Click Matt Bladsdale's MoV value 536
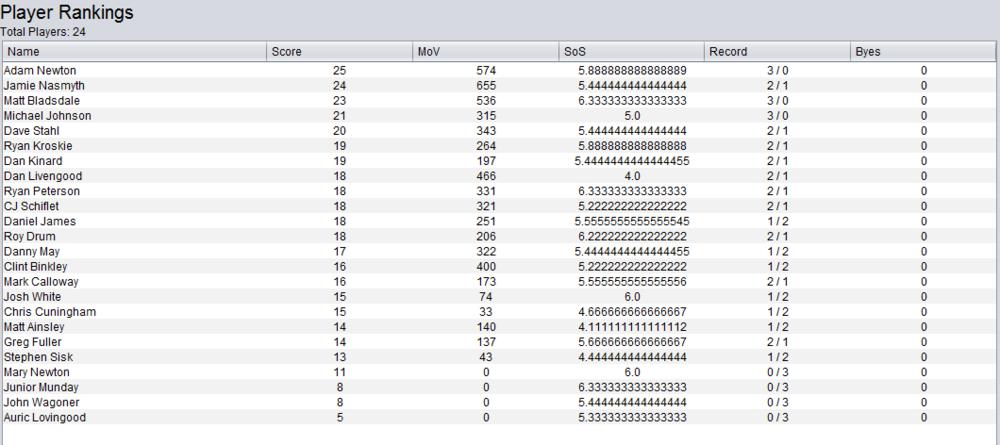Image resolution: width=1000 pixels, height=445 pixels. tap(486, 101)
